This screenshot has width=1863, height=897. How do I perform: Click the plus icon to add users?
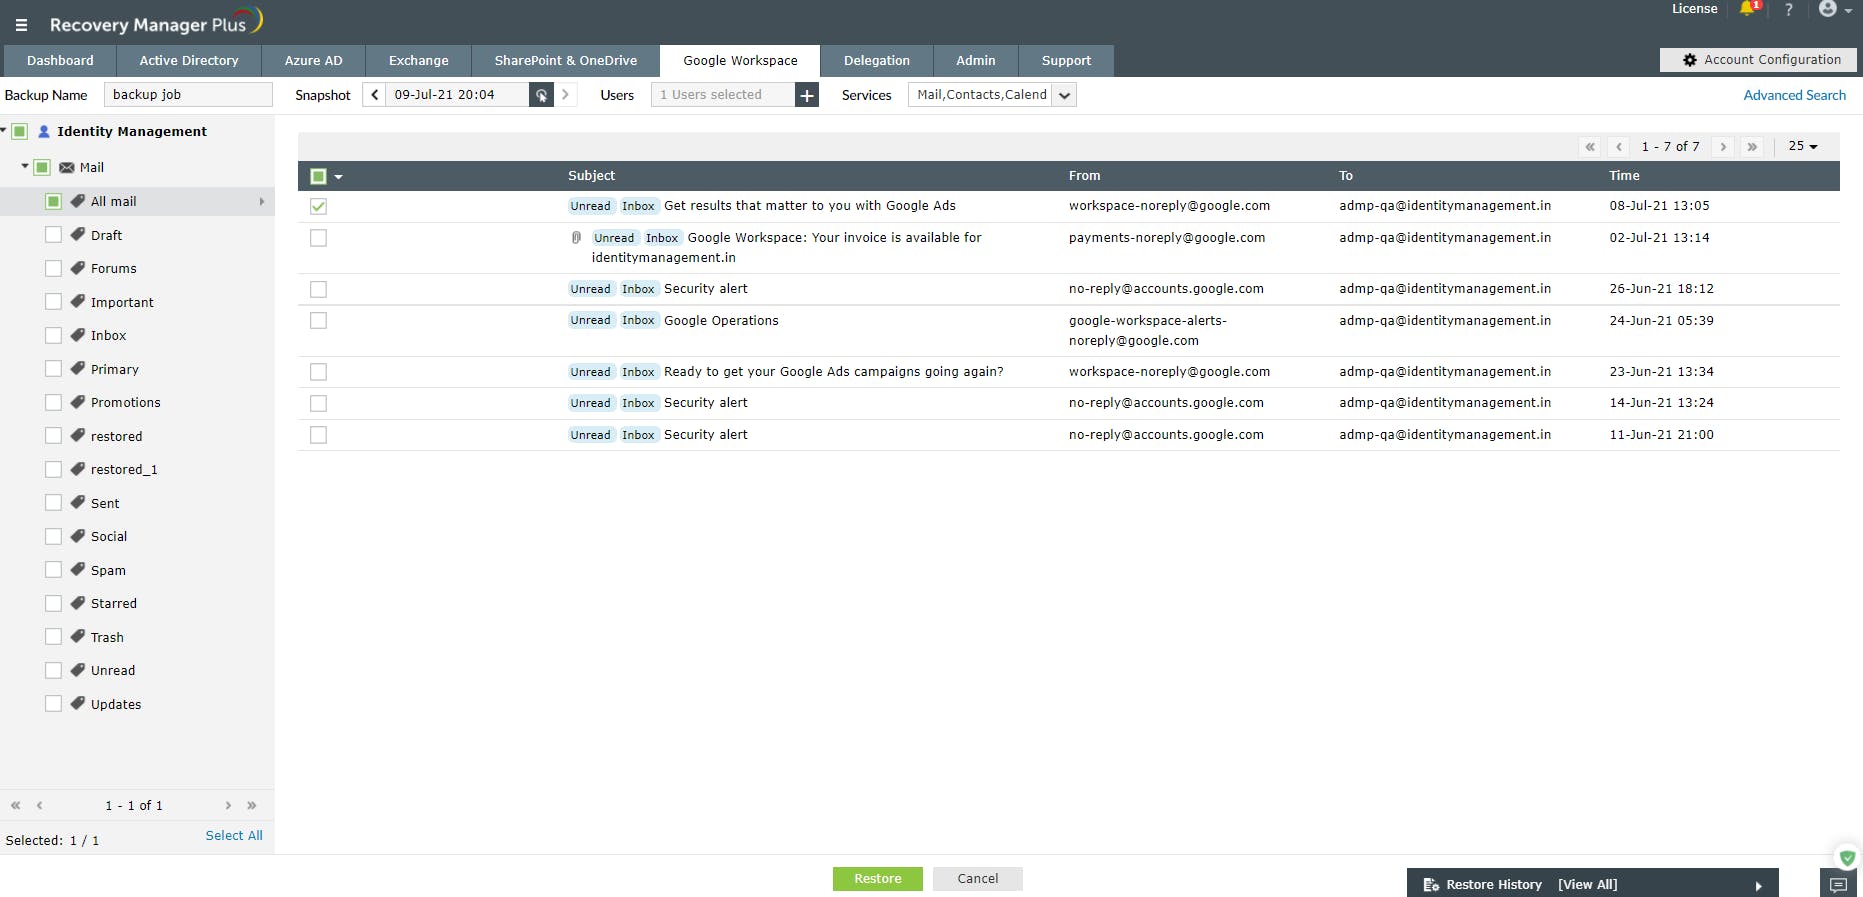(807, 95)
